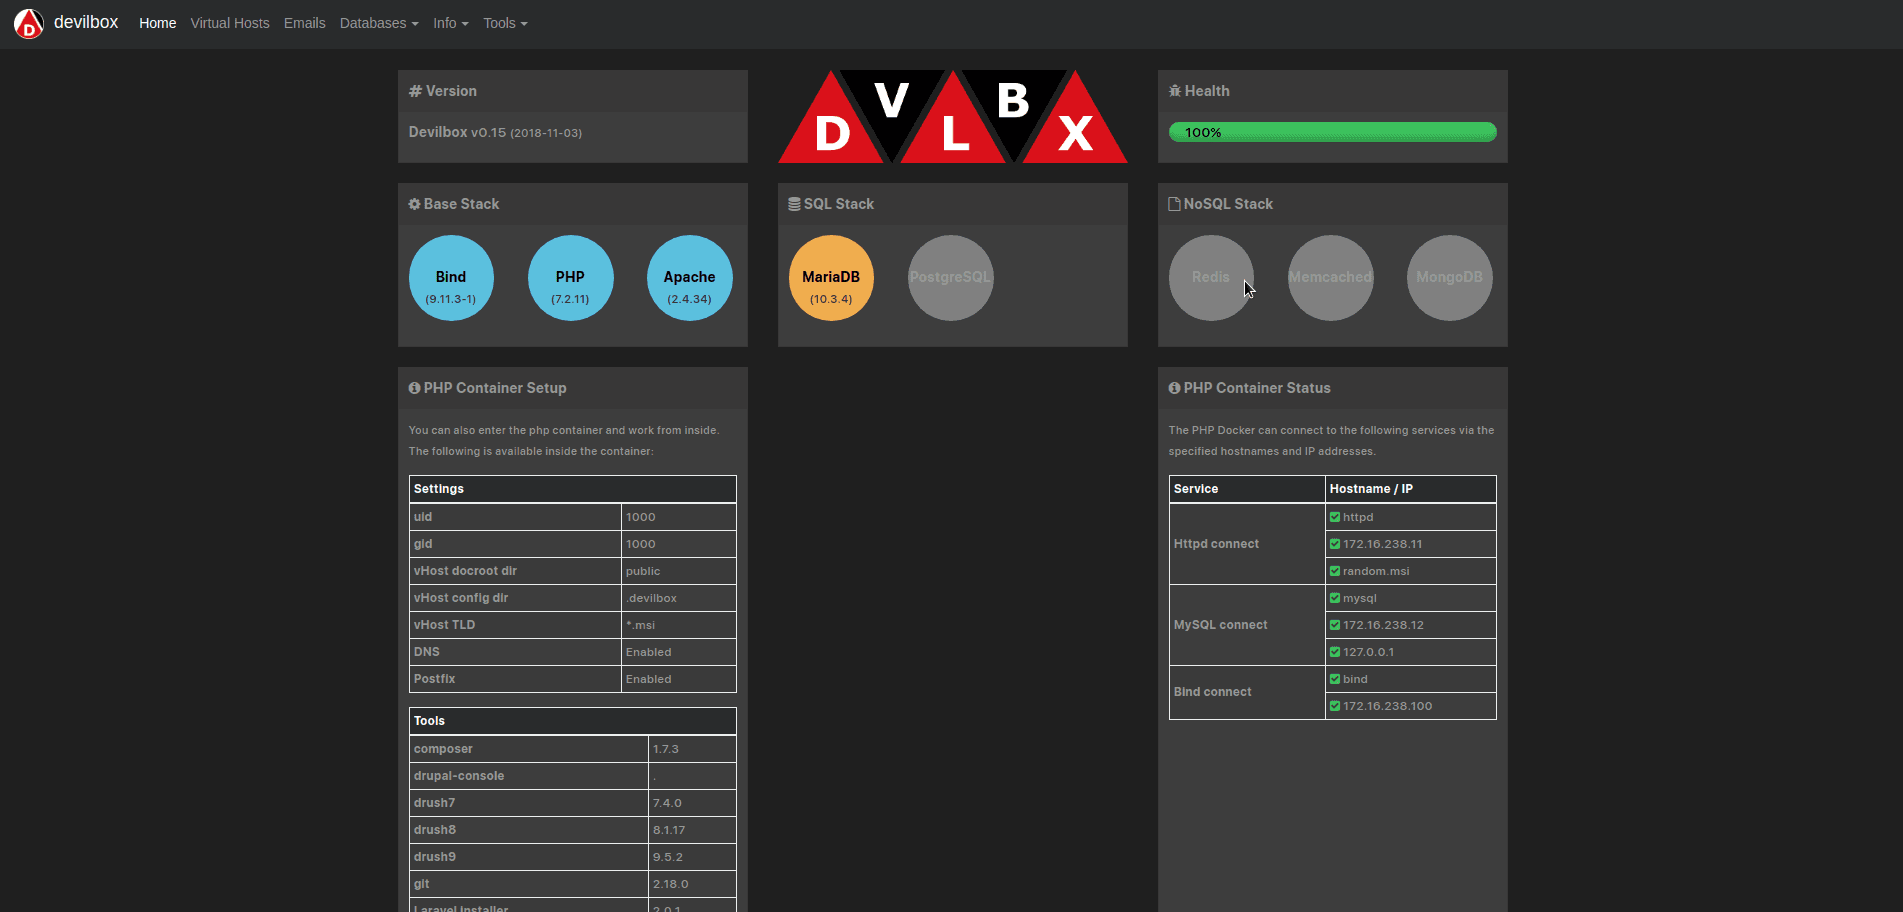
Task: Click the green check next to httpd
Action: pyautogui.click(x=1335, y=517)
